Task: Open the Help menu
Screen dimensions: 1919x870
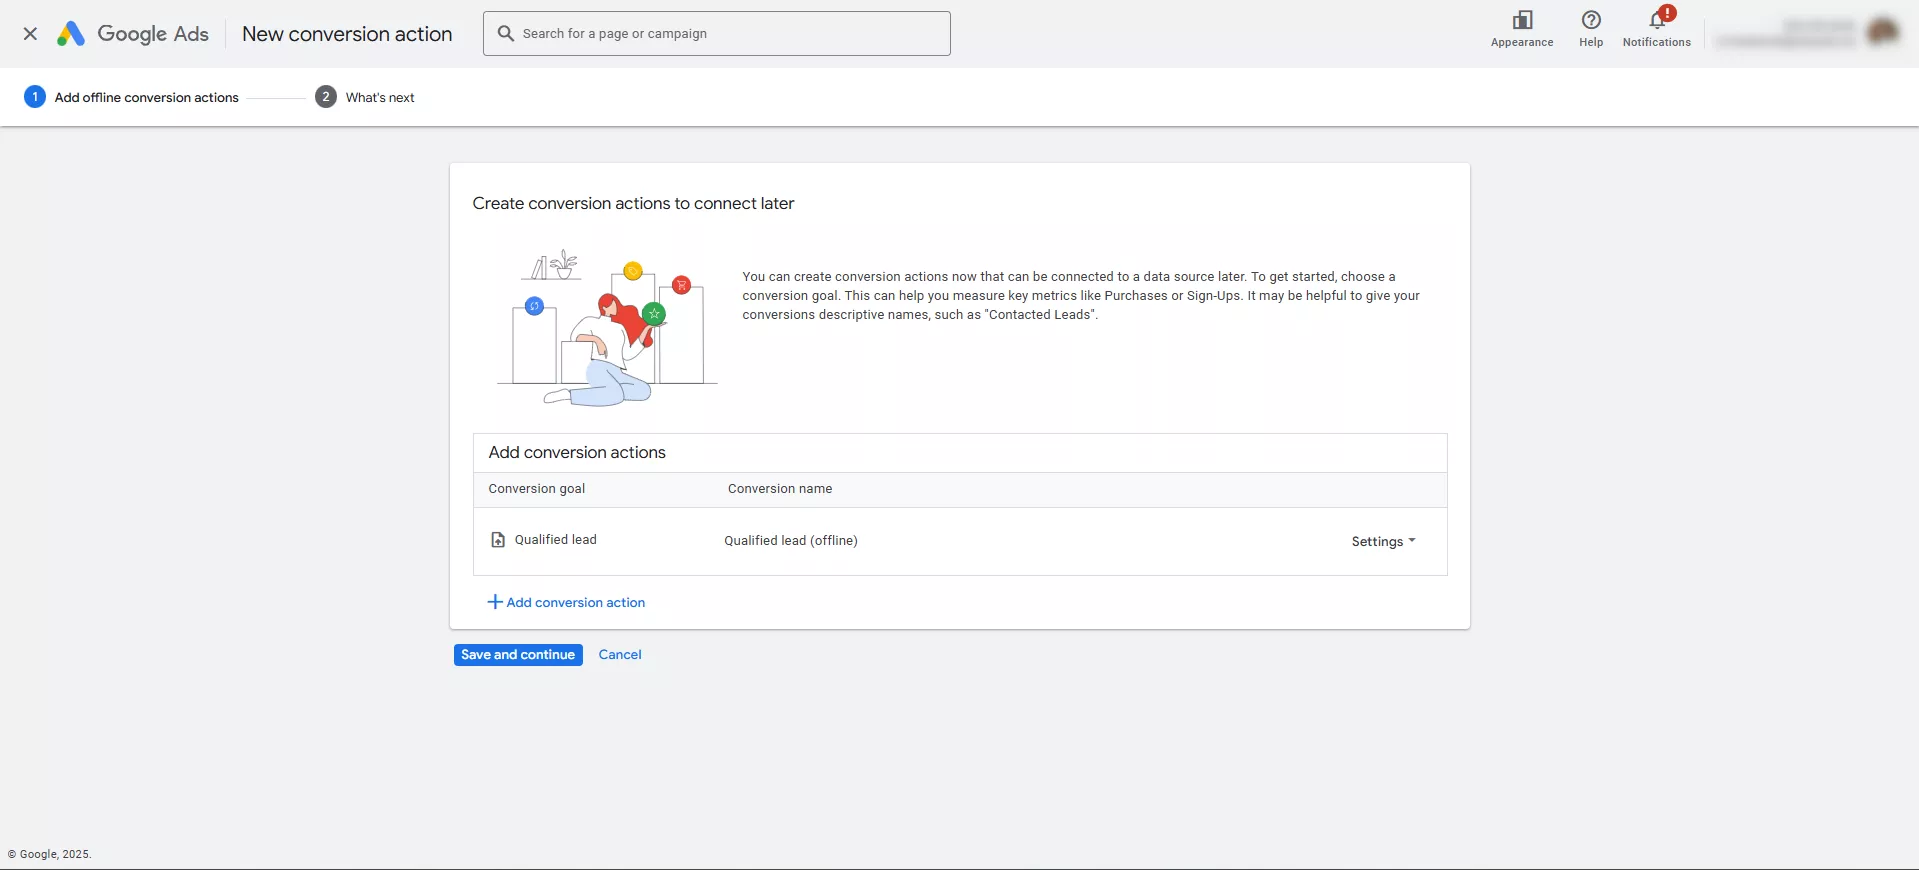Action: [1590, 28]
